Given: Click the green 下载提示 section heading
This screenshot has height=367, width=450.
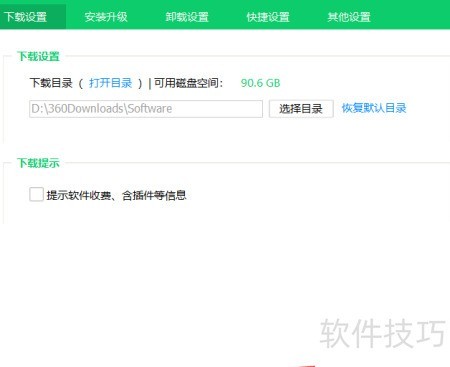Looking at the screenshot, I should click(x=39, y=163).
